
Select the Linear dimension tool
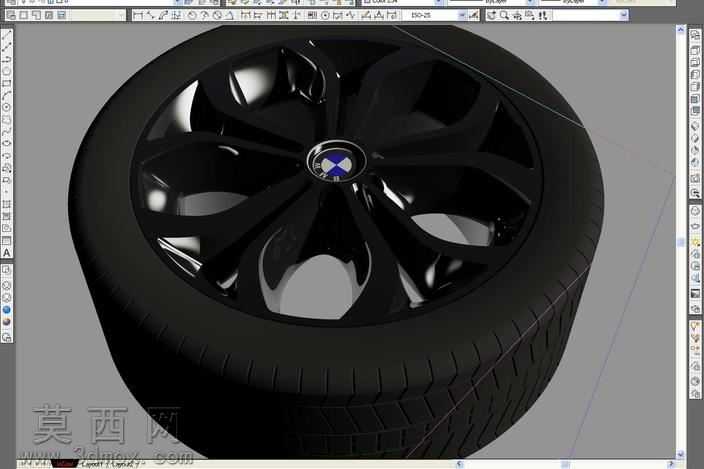[x=138, y=16]
